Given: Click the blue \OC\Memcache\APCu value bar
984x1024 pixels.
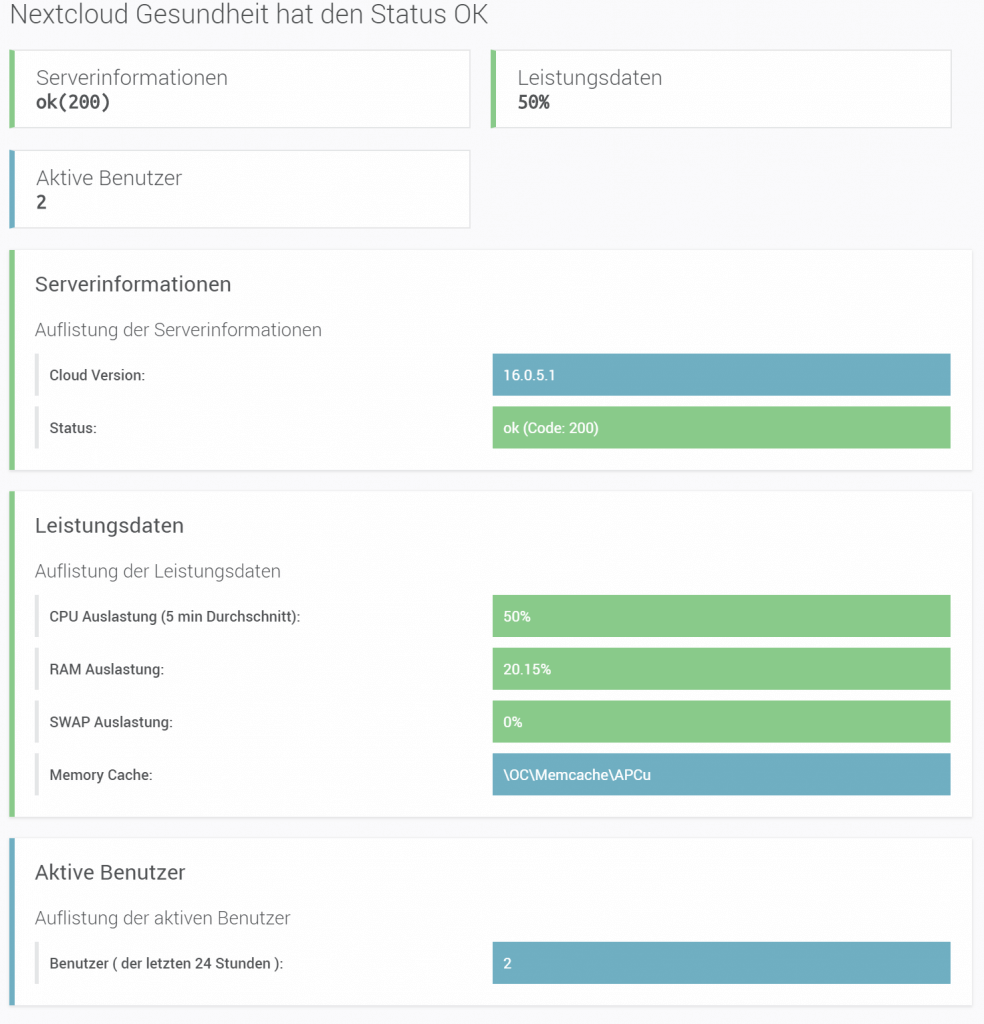Looking at the screenshot, I should coord(721,774).
